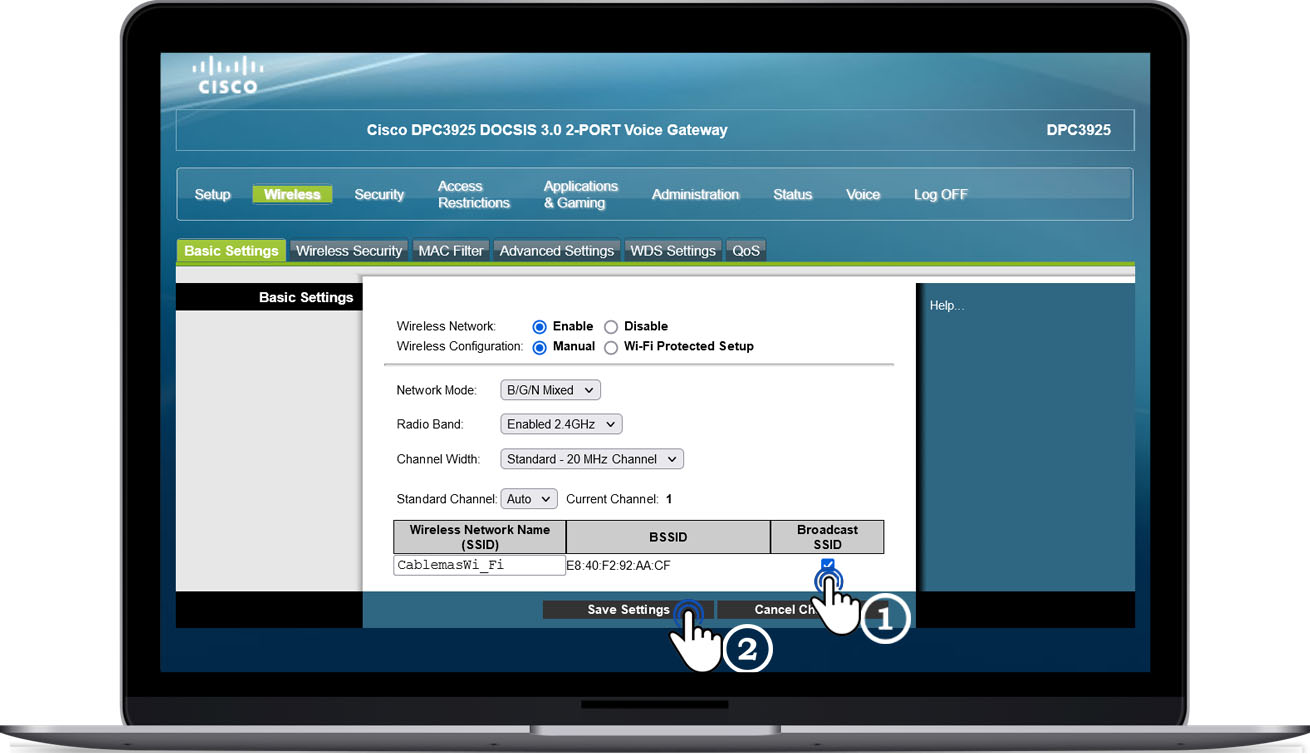The image size is (1310, 754).
Task: Click the Basic Settings sidebar heading
Action: coord(306,297)
